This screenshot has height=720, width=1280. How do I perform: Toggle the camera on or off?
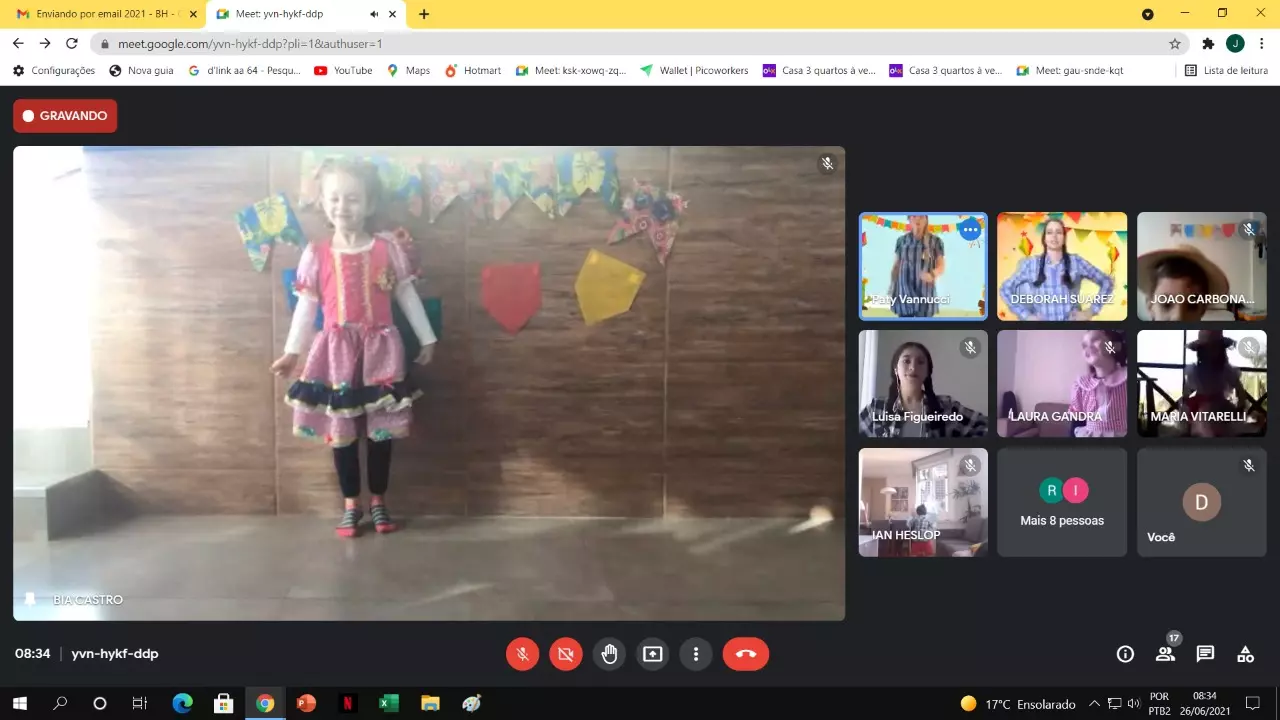tap(565, 654)
